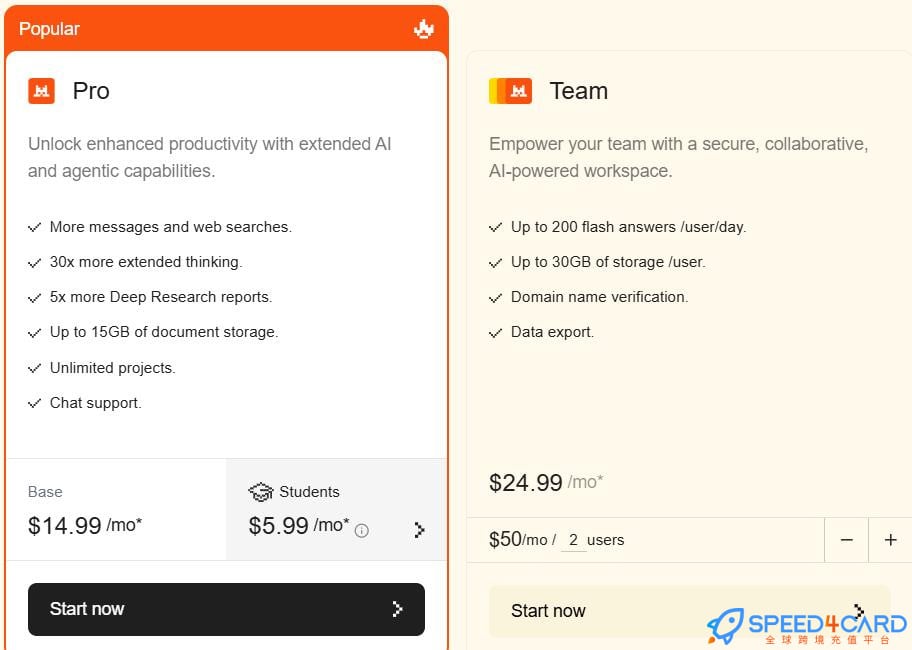The width and height of the screenshot is (912, 650).
Task: Increase team users with plus button
Action: [x=890, y=540]
